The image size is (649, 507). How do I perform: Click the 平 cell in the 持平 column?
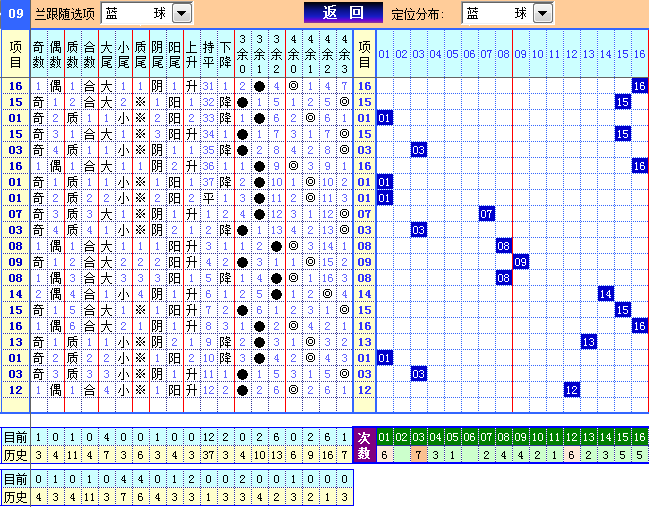pos(208,198)
